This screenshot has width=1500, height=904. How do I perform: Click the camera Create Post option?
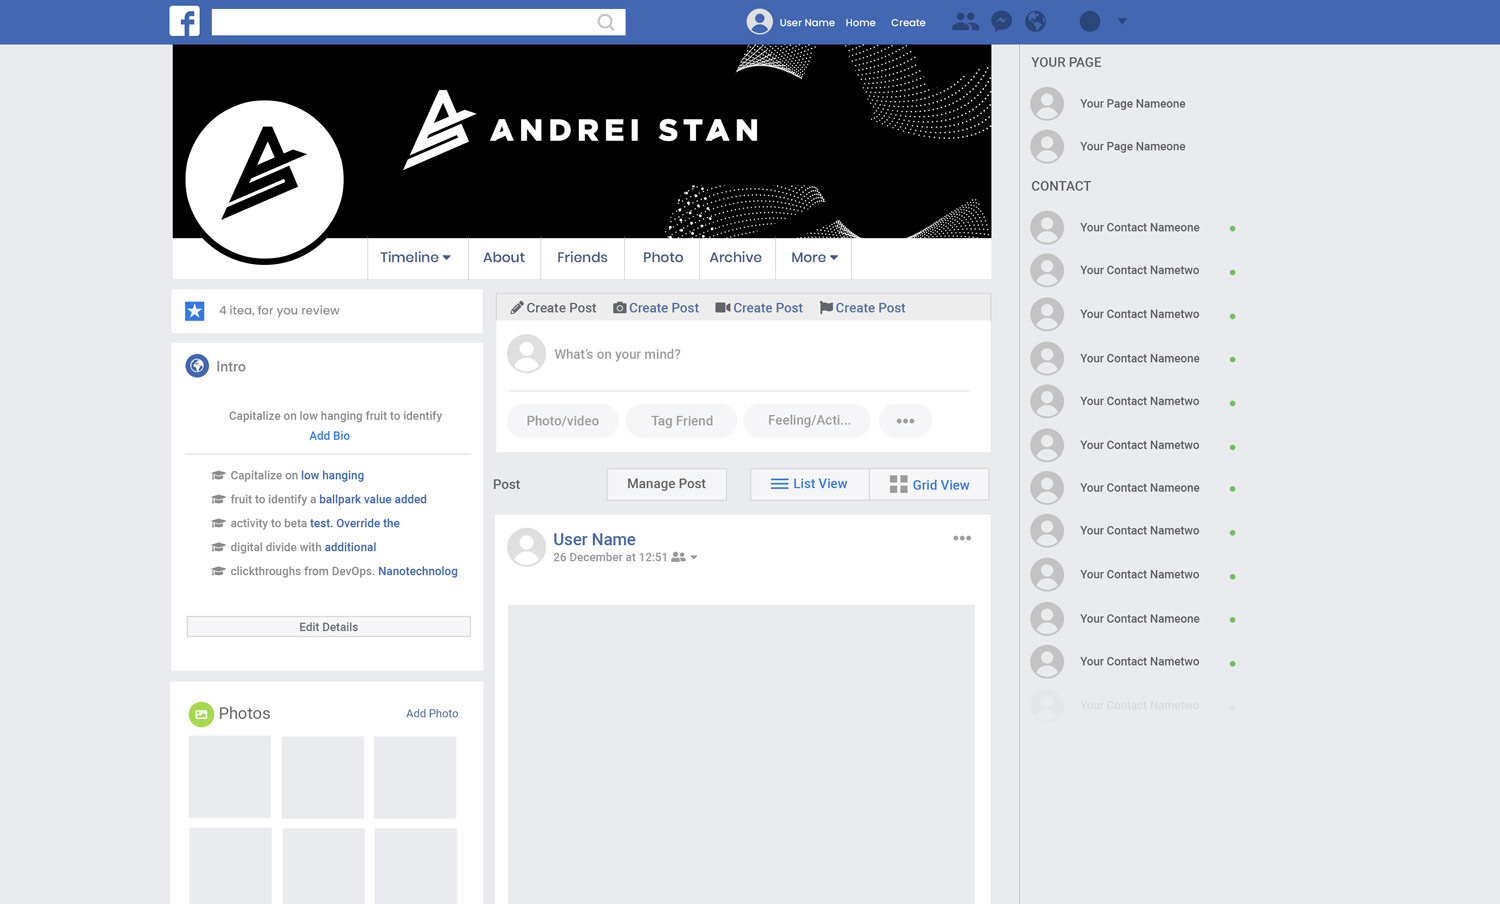(x=656, y=308)
